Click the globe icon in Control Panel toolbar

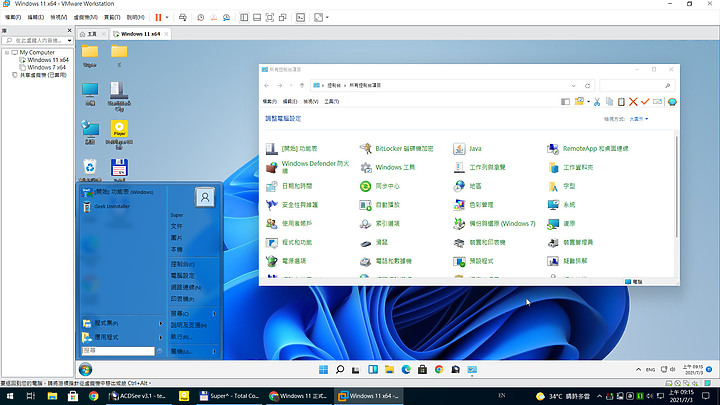672,102
